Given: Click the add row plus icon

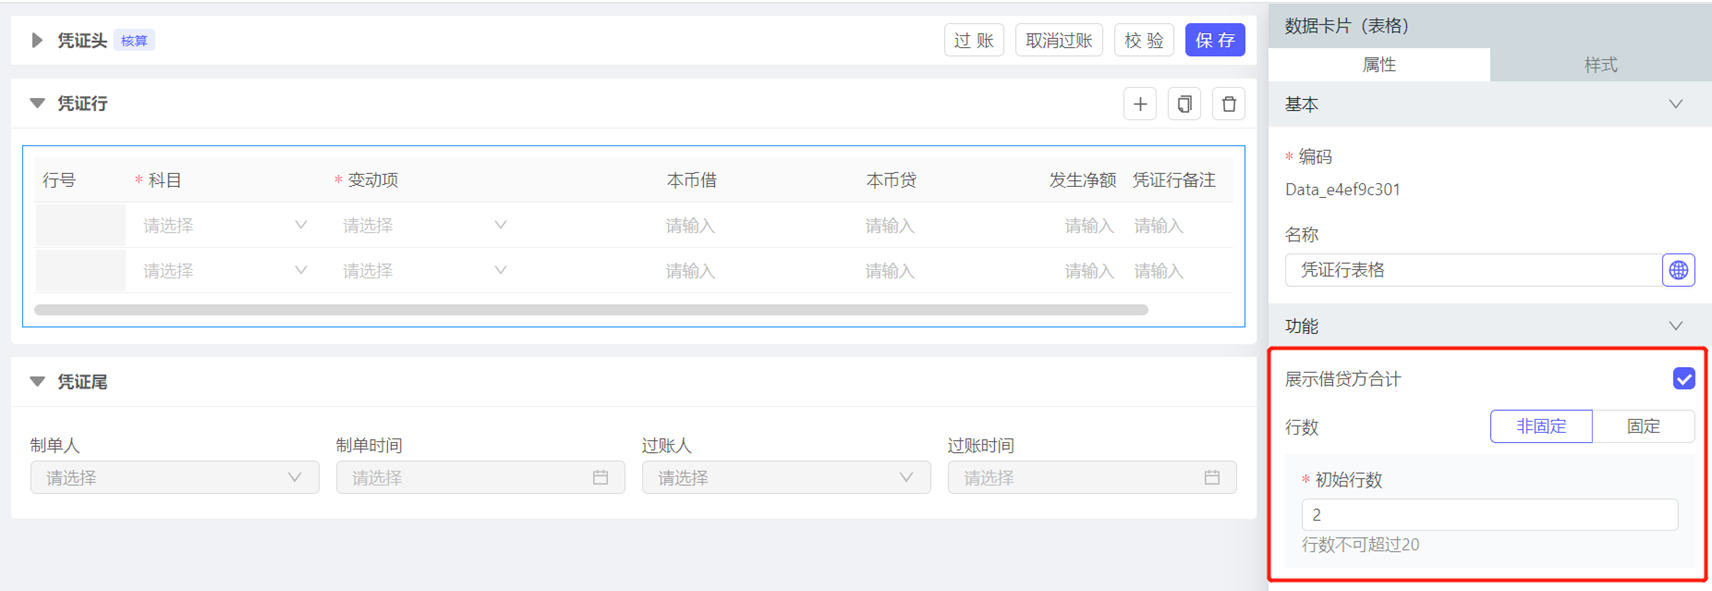Looking at the screenshot, I should click(x=1140, y=104).
